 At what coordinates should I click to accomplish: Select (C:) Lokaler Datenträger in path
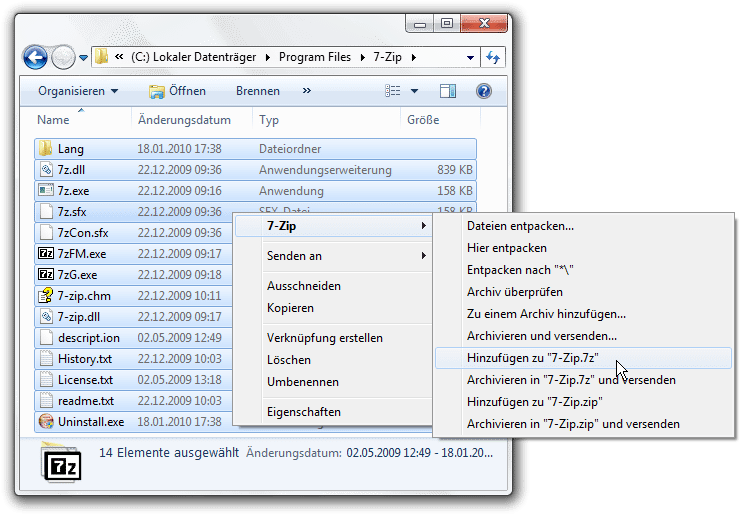(x=193, y=57)
